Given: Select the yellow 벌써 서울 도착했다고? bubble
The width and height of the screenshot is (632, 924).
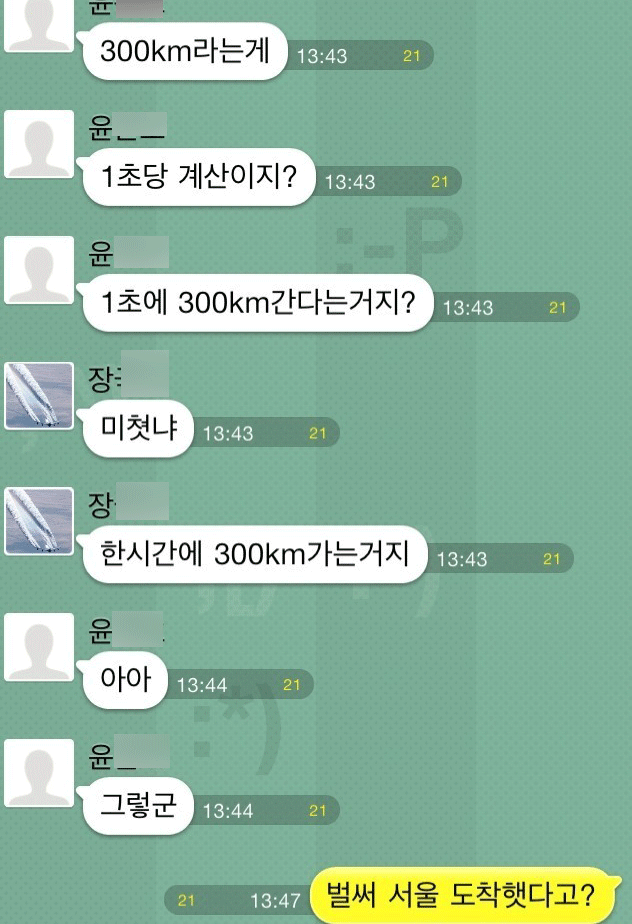Looking at the screenshot, I should (462, 896).
